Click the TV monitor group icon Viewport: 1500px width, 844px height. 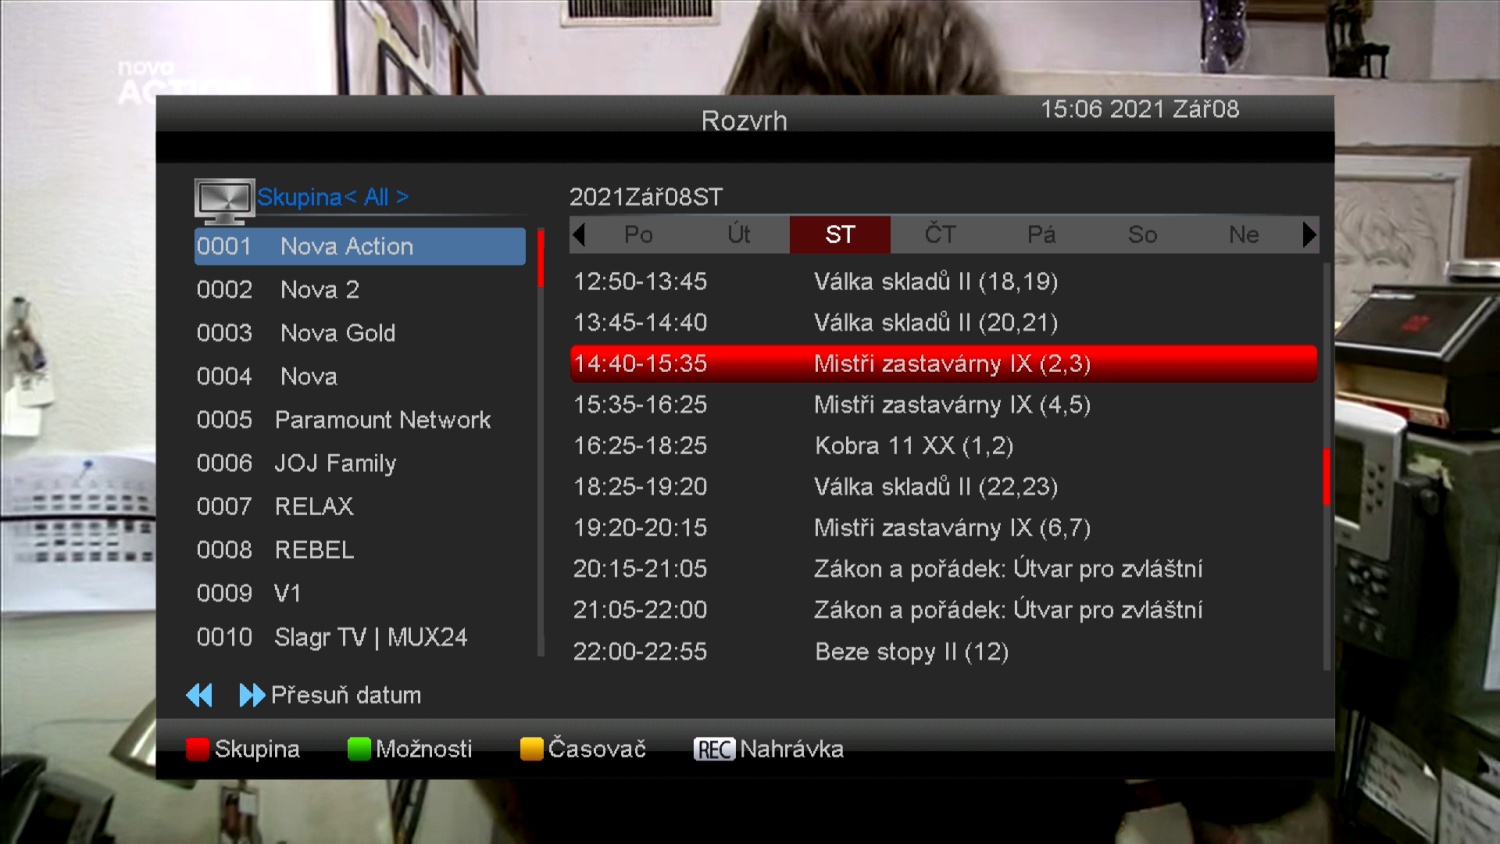pos(224,201)
